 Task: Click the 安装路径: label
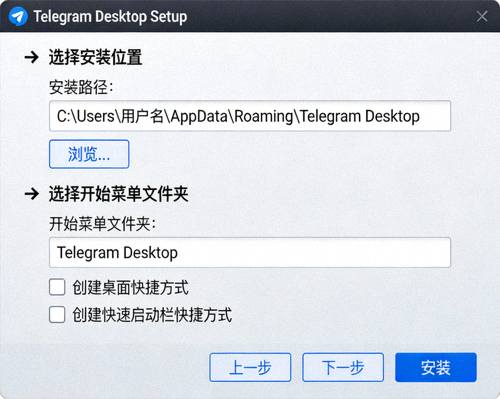pos(81,88)
